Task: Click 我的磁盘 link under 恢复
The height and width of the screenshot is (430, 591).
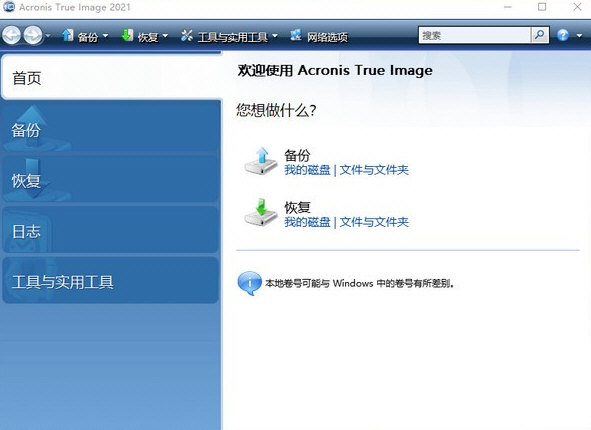Action: click(x=307, y=222)
